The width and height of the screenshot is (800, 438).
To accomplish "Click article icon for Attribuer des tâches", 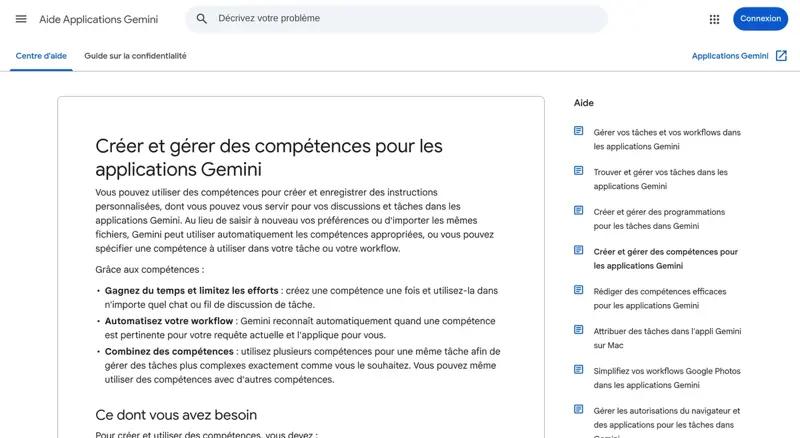I will click(x=579, y=330).
